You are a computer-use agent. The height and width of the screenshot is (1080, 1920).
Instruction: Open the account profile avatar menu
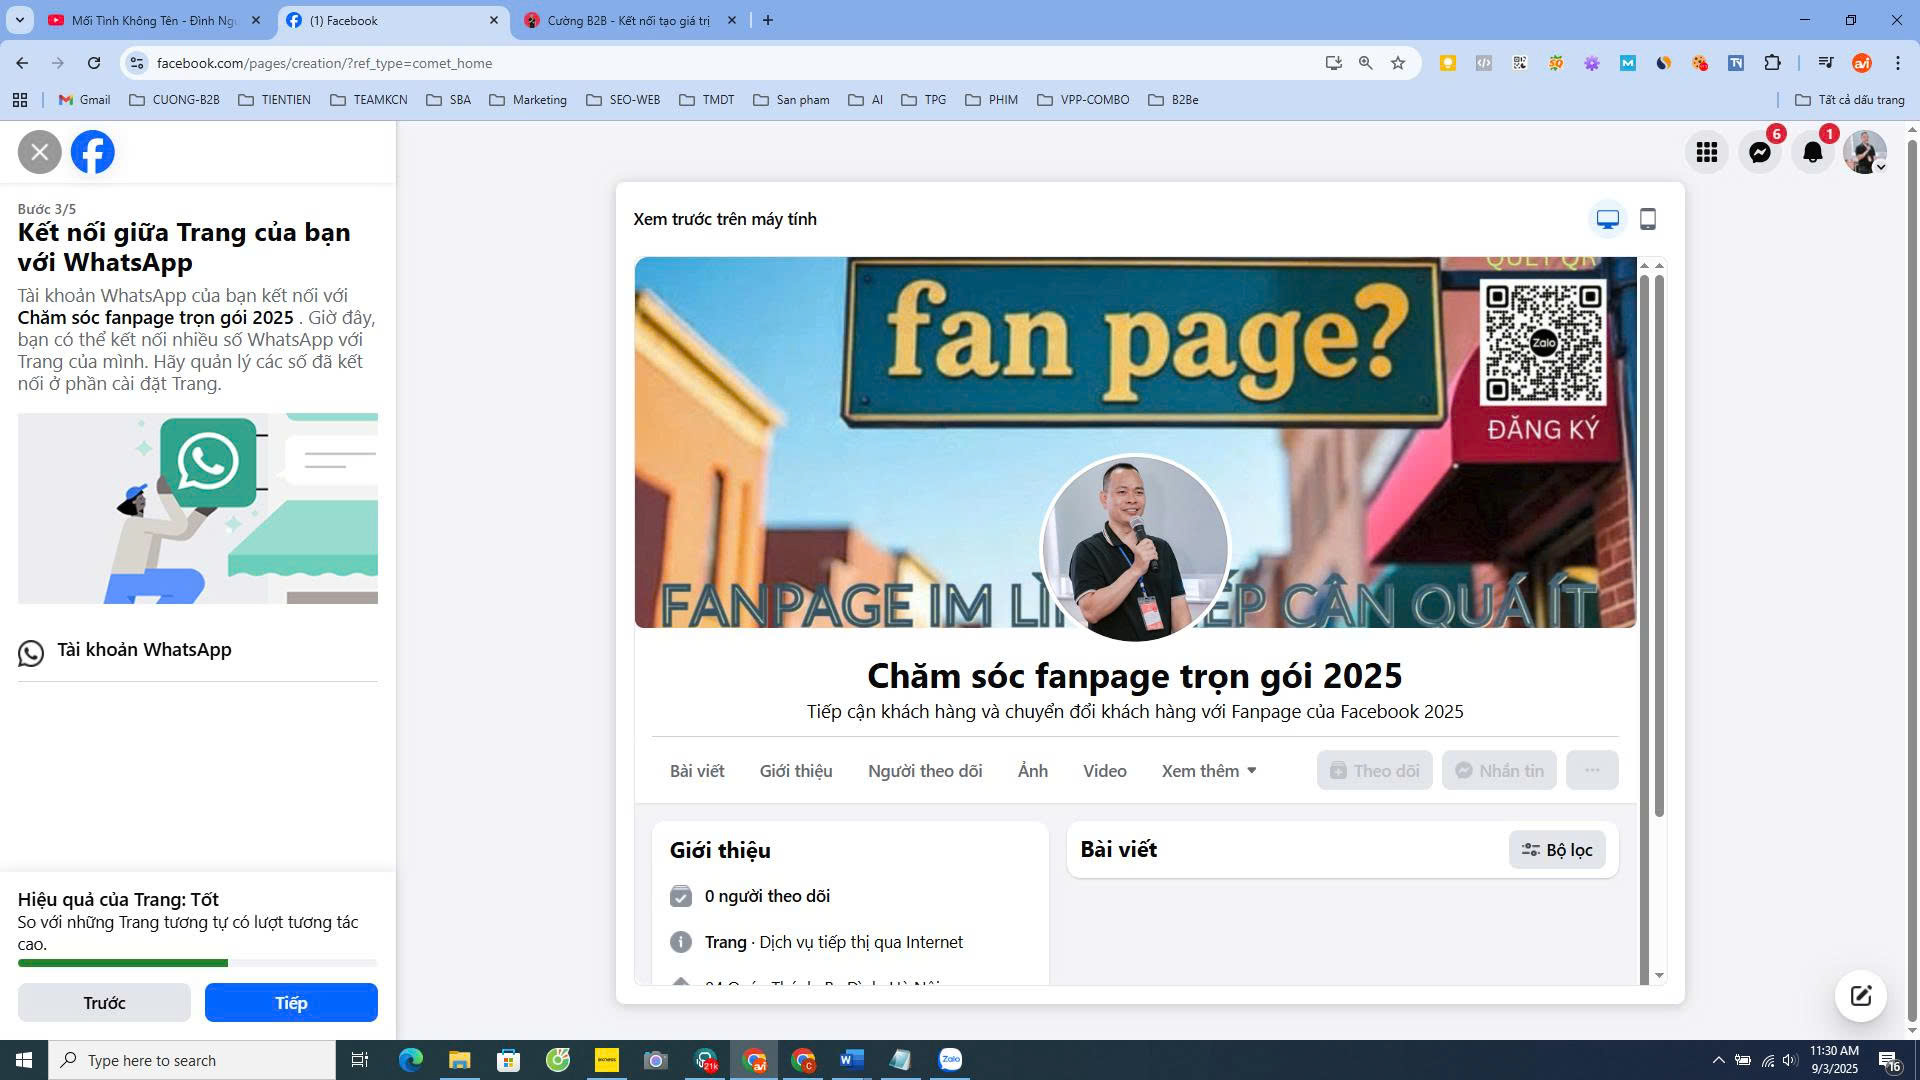pyautogui.click(x=1865, y=152)
